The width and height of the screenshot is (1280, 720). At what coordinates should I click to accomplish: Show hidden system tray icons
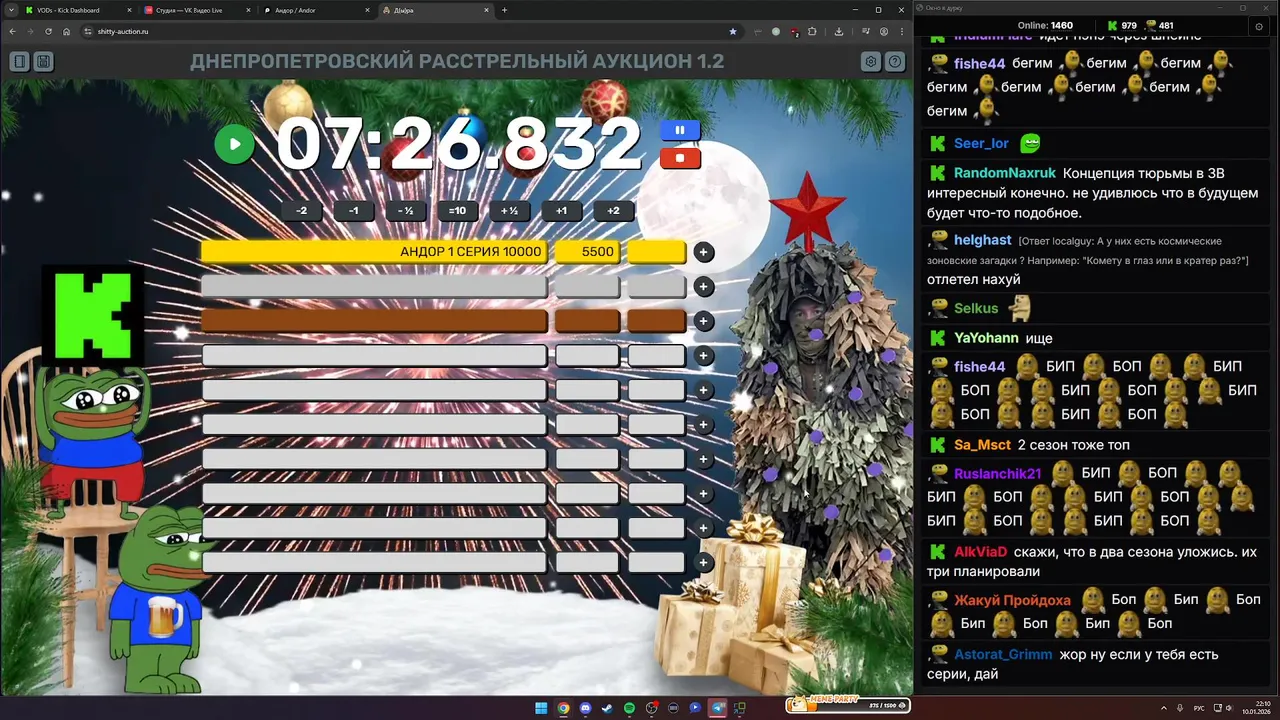pos(1163,708)
